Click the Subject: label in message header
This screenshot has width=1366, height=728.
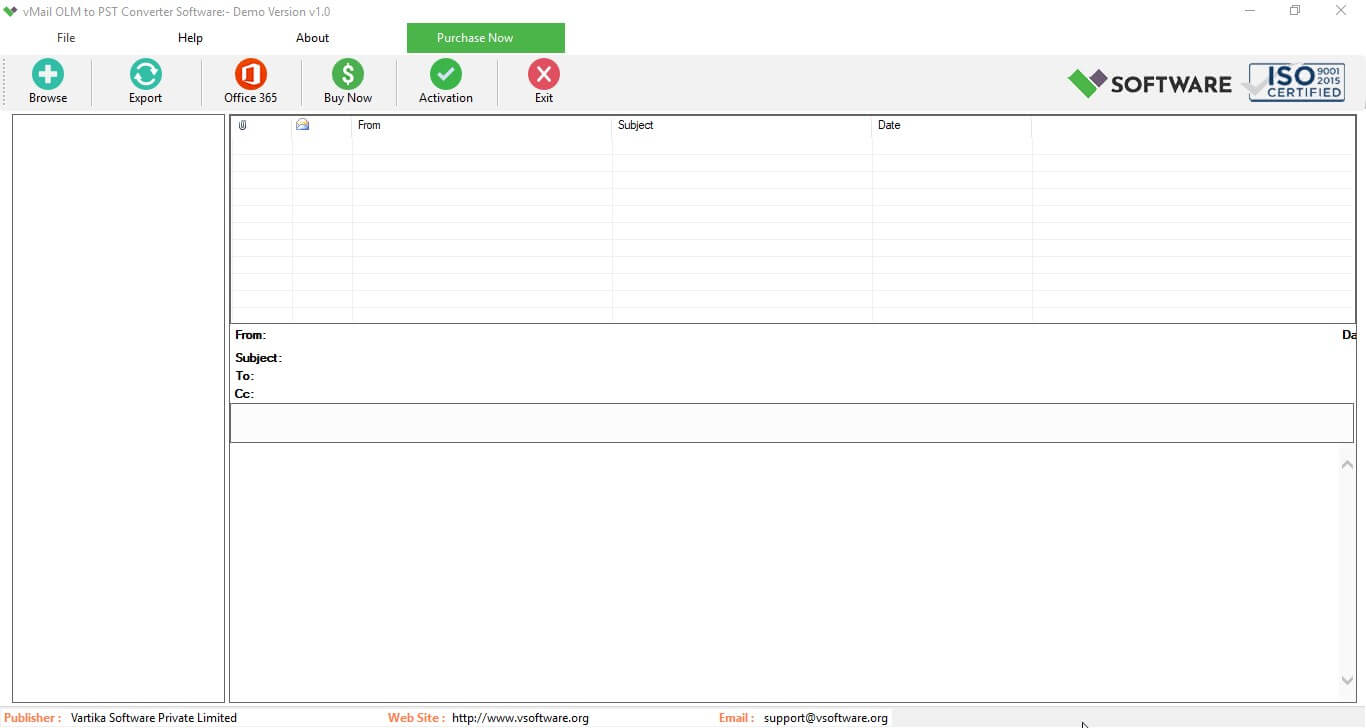point(258,358)
